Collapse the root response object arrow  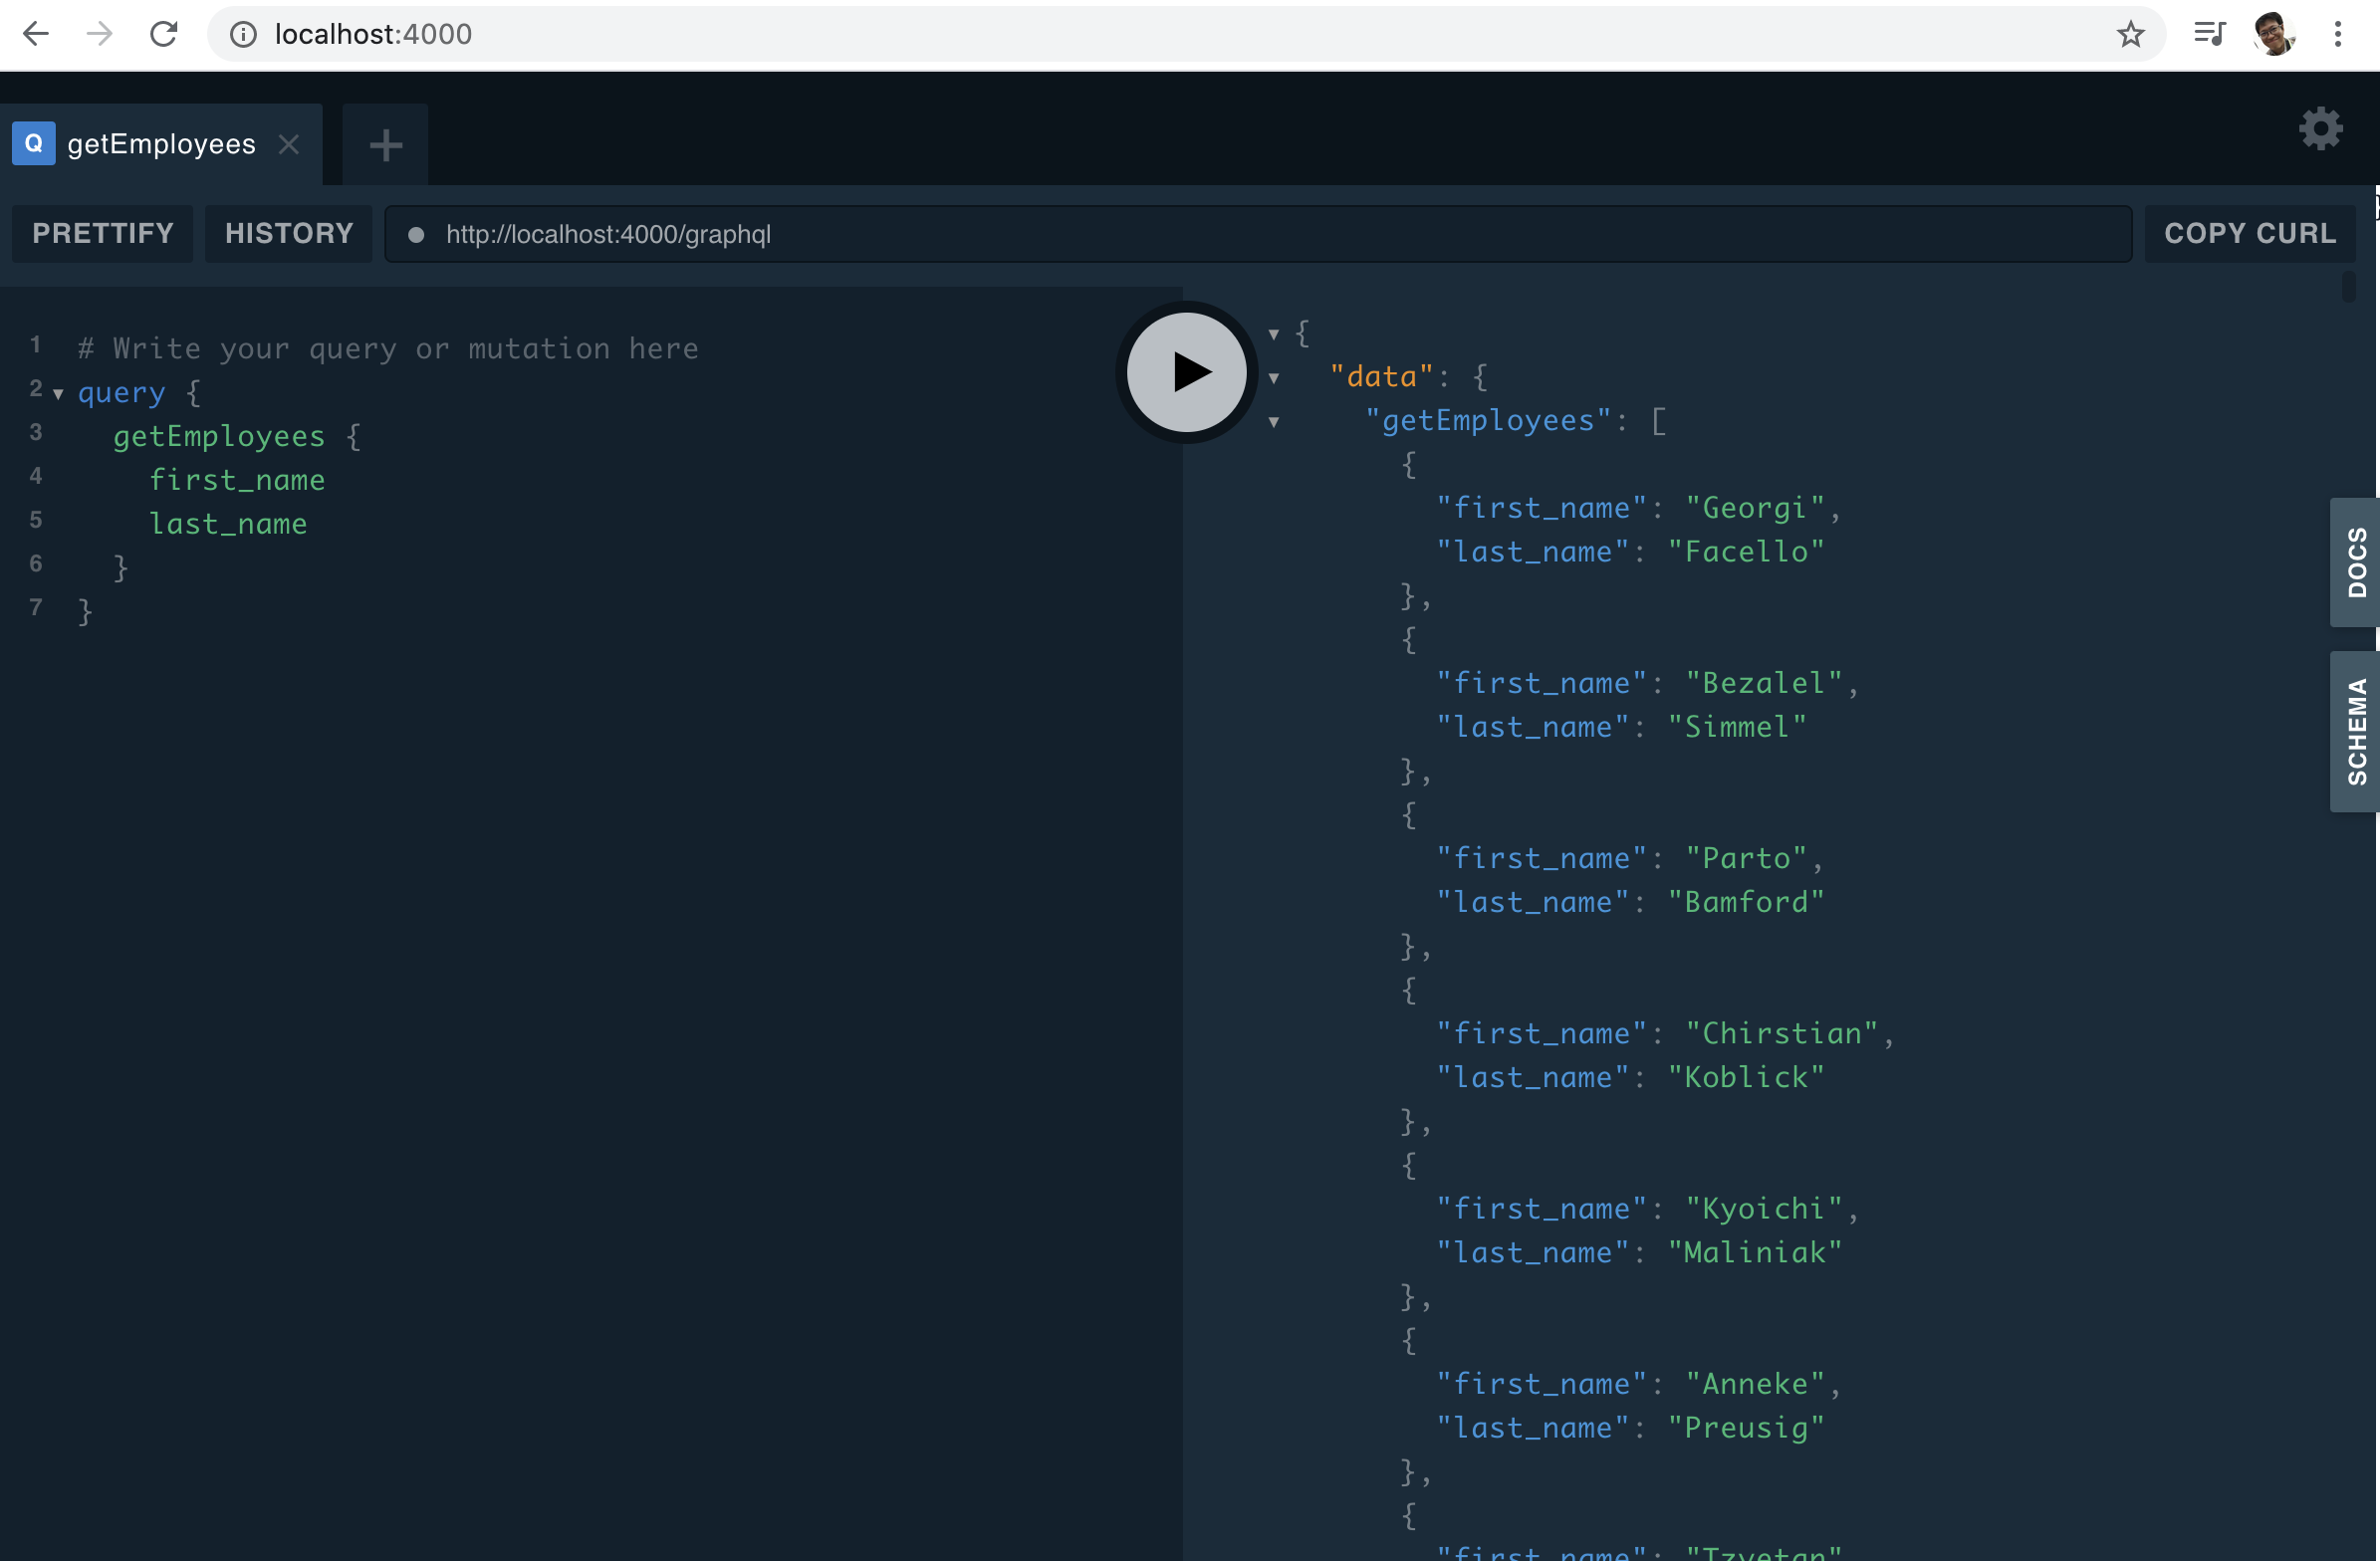(x=1273, y=334)
